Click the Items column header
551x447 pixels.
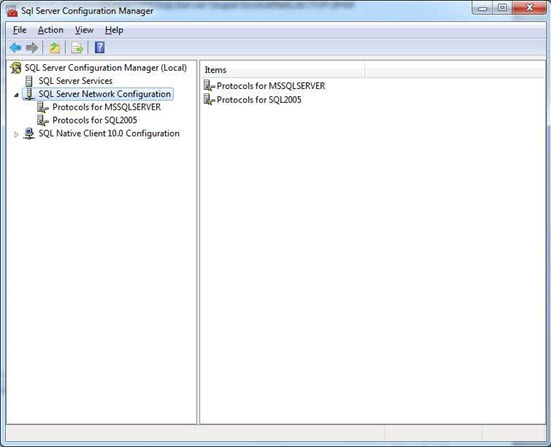coord(284,70)
